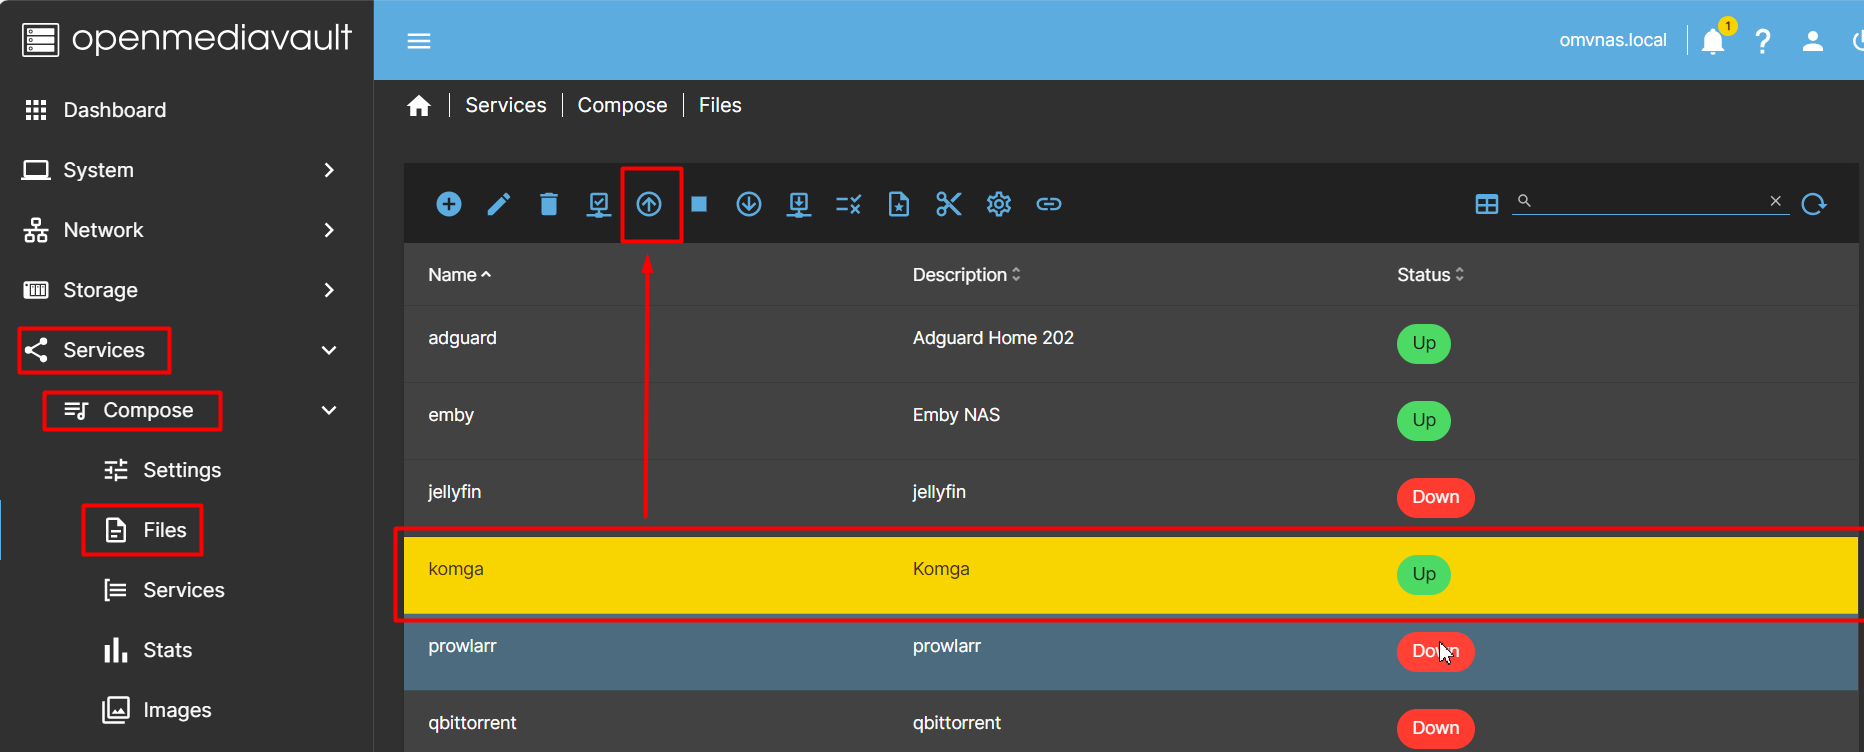The height and width of the screenshot is (752, 1864).
Task: Collapse the Services chevron
Action: pyautogui.click(x=329, y=350)
